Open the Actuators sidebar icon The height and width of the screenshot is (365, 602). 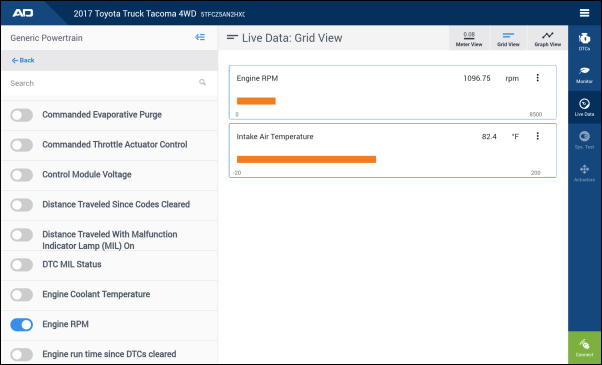(584, 173)
